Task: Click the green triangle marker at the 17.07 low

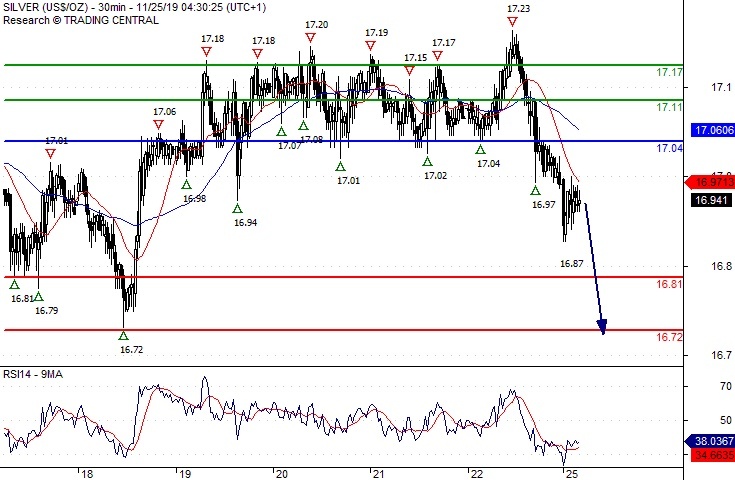Action: [281, 132]
